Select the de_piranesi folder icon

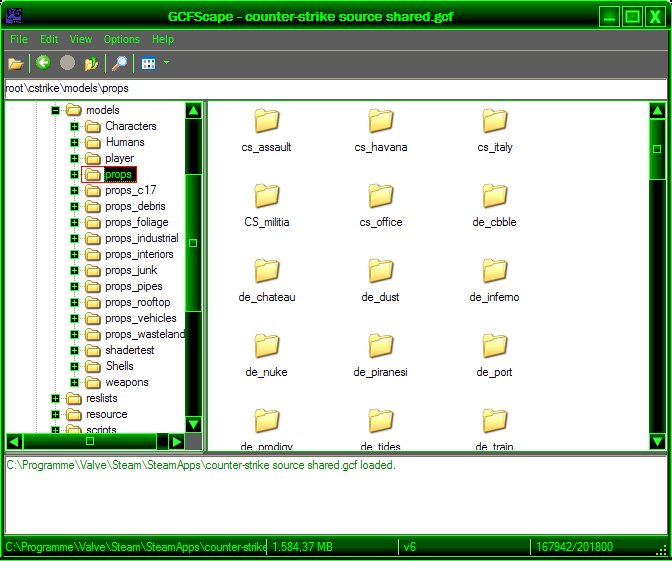381,345
